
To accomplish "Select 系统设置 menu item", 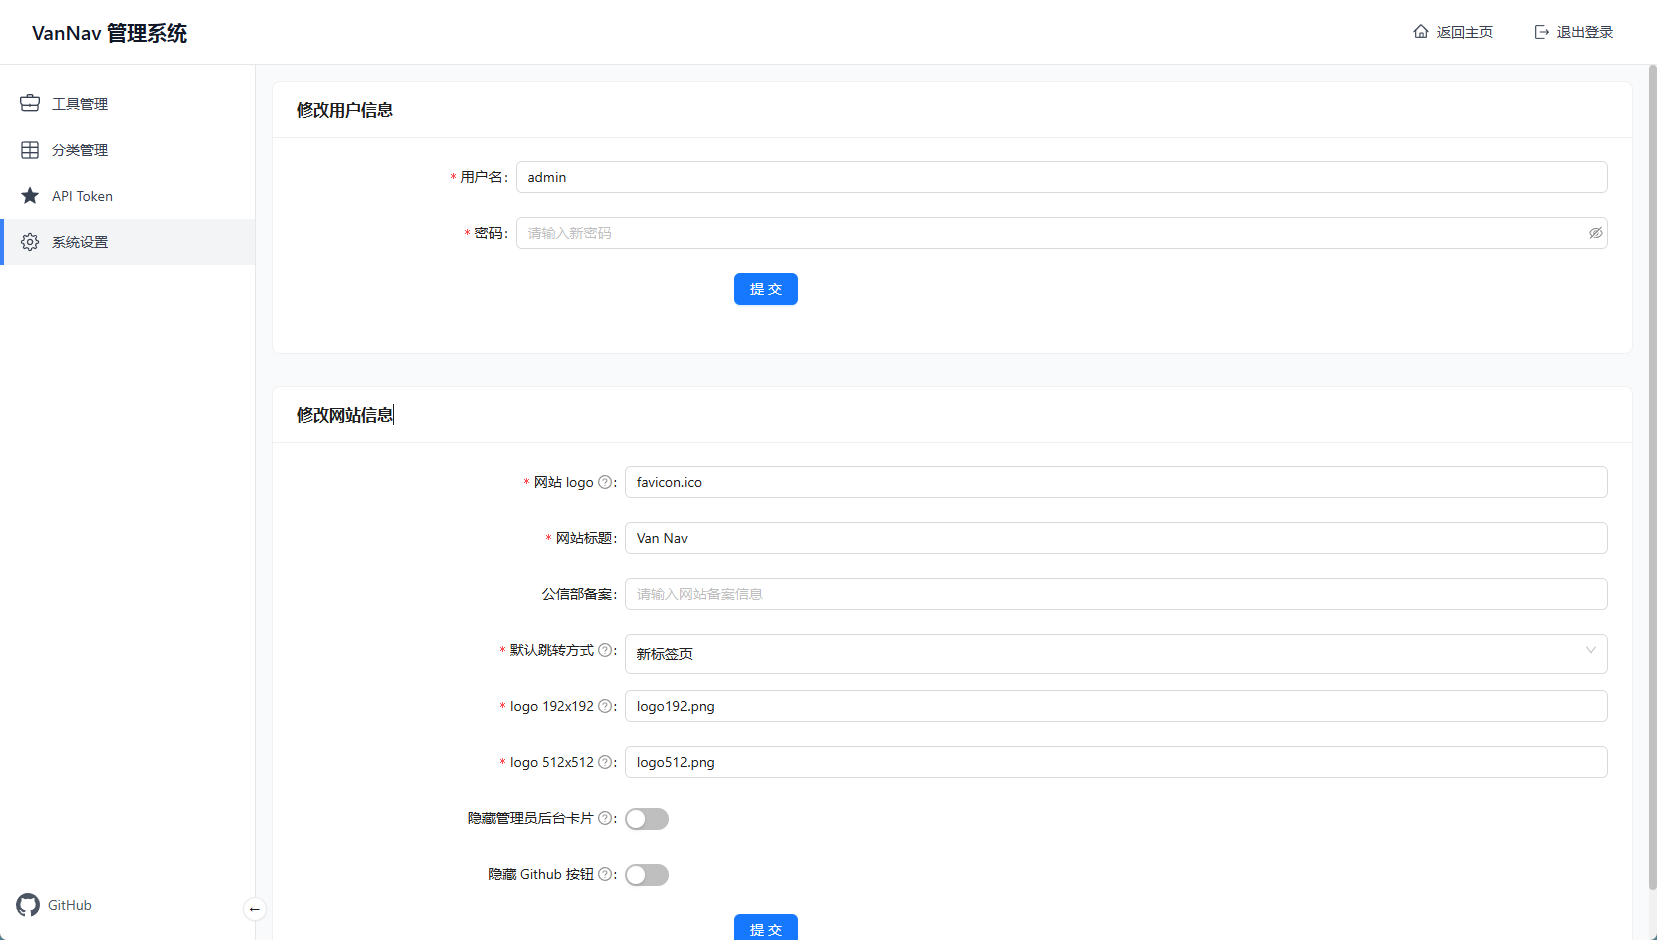I will pyautogui.click(x=128, y=242).
